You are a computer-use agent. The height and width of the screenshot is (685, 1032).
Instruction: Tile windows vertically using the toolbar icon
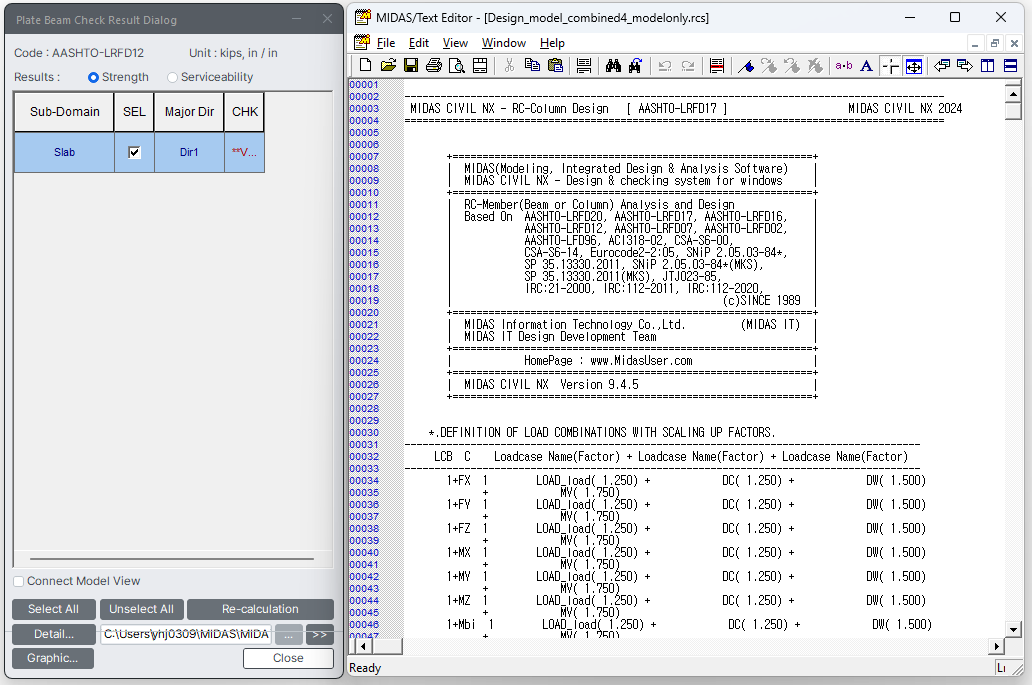[x=988, y=65]
